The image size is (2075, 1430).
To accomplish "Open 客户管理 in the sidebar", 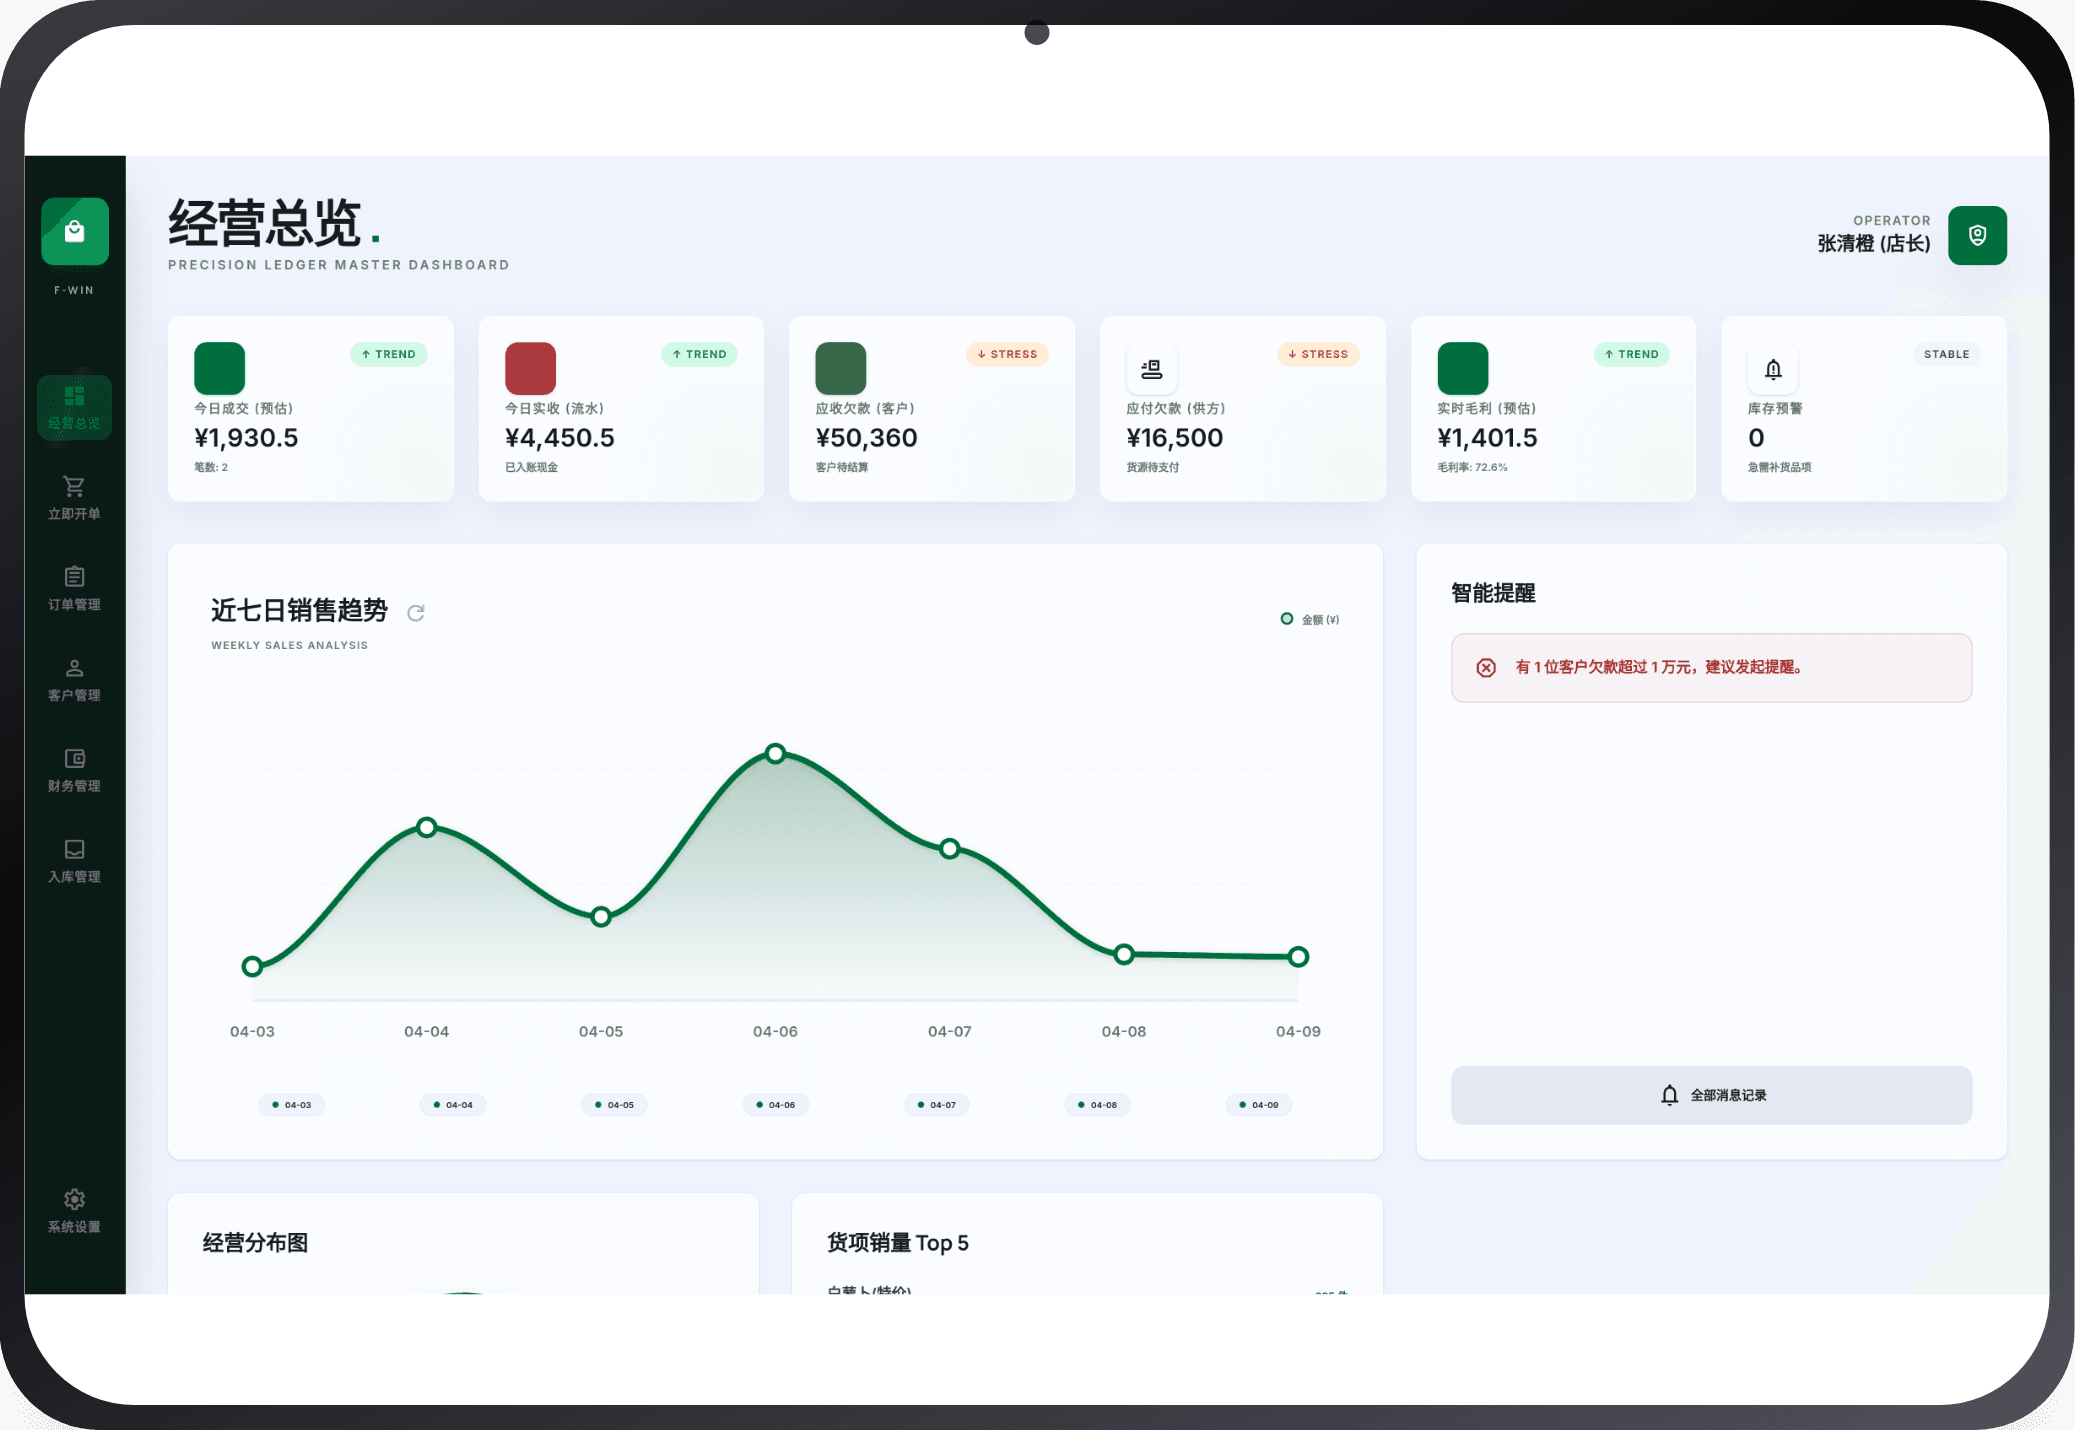I will tap(74, 679).
